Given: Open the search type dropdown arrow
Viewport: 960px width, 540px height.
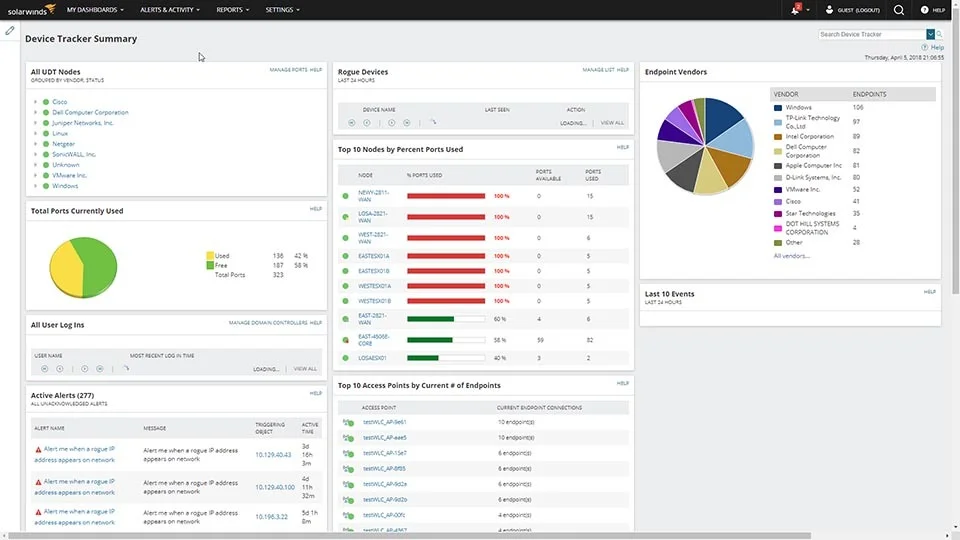Looking at the screenshot, I should [930, 34].
